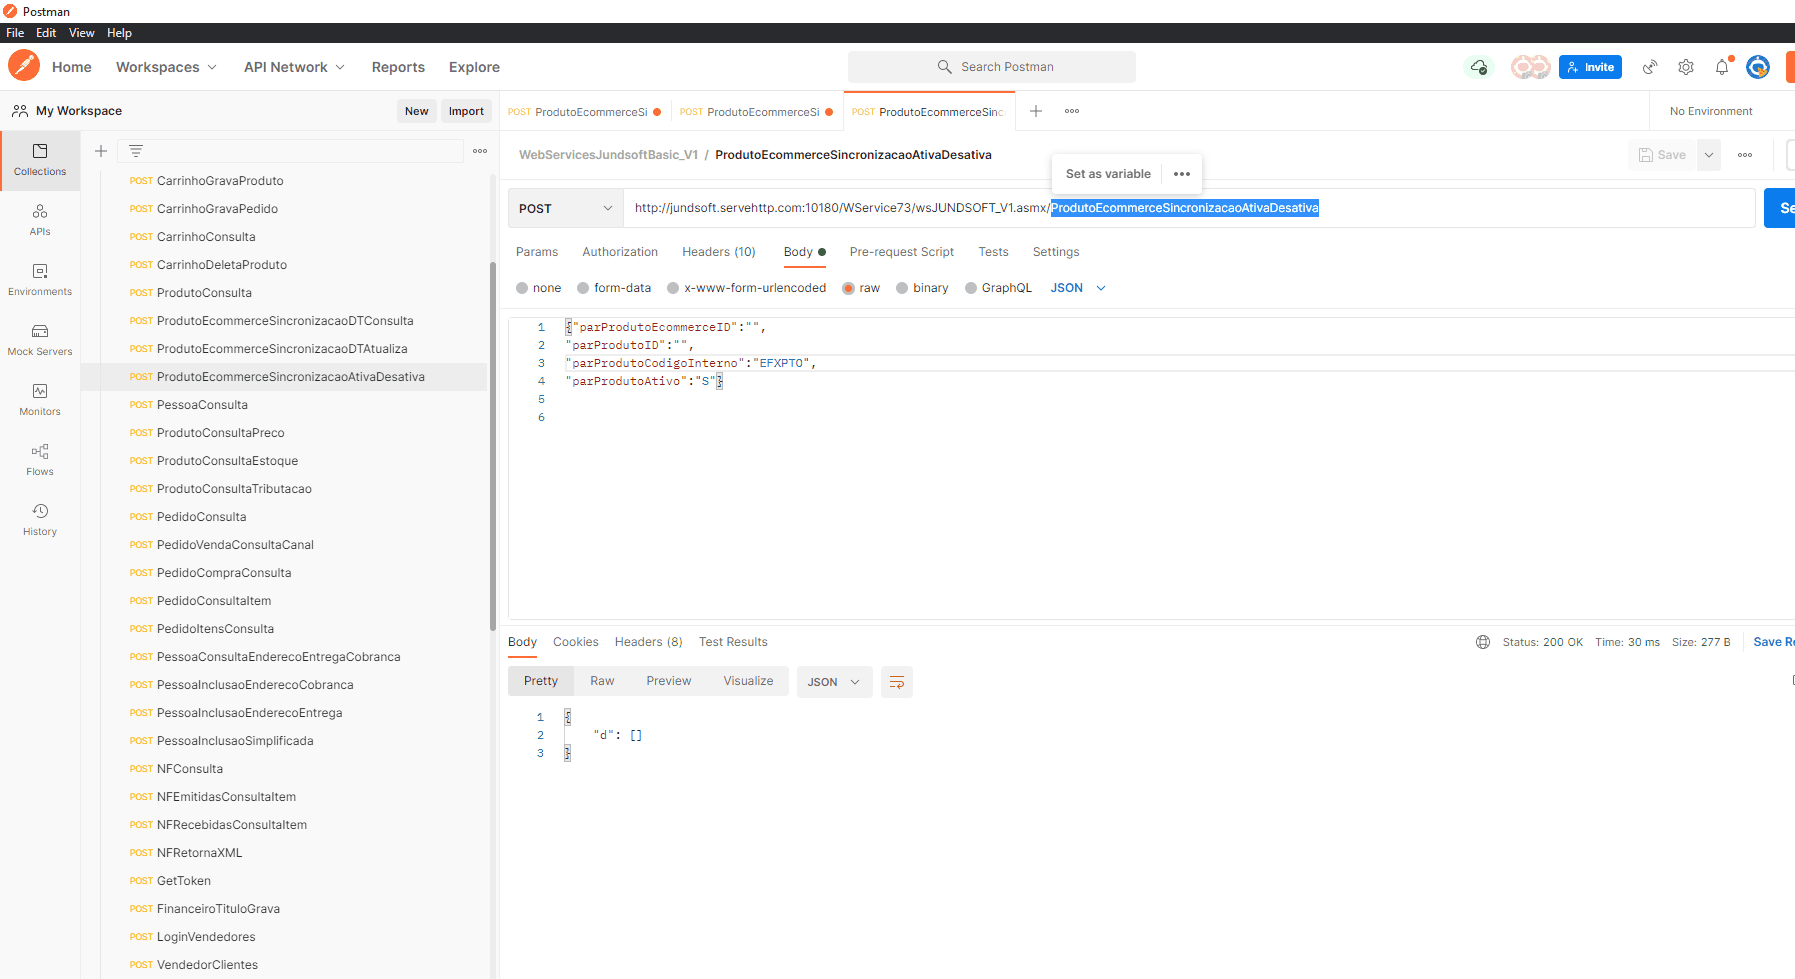Open the Flows sidebar panel
Image resolution: width=1795 pixels, height=979 pixels.
(x=40, y=460)
